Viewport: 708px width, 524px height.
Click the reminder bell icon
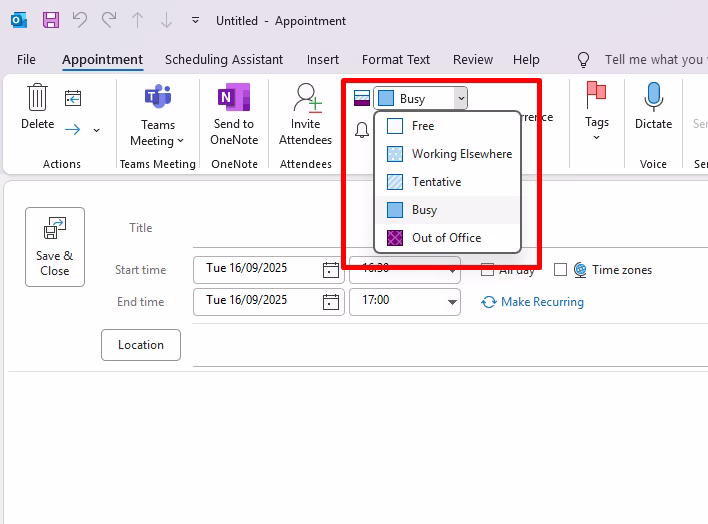point(362,129)
